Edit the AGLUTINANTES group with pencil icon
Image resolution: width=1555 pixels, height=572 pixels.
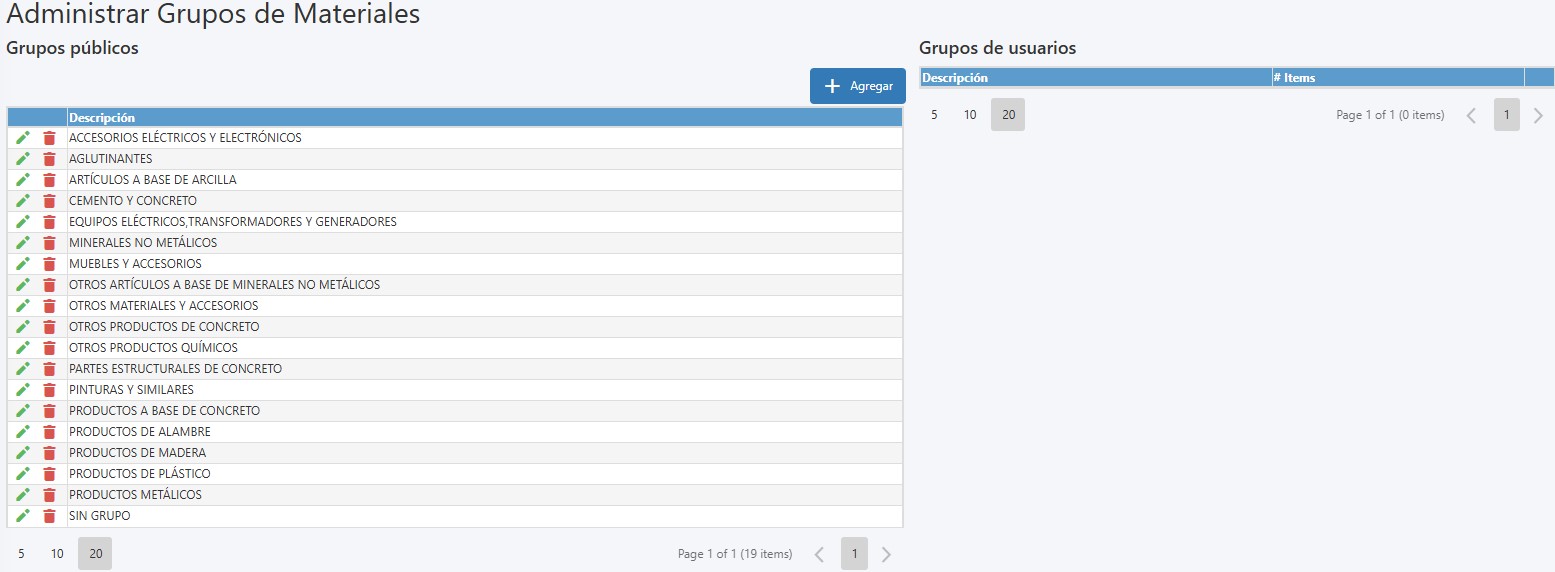(x=22, y=159)
